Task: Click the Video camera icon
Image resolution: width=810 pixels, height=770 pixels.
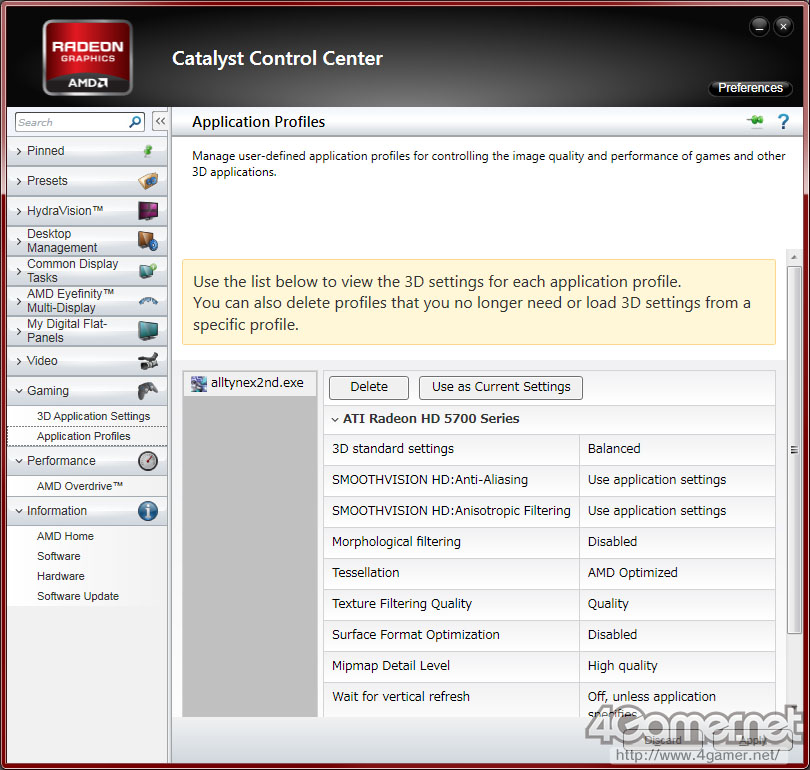Action: click(x=147, y=361)
